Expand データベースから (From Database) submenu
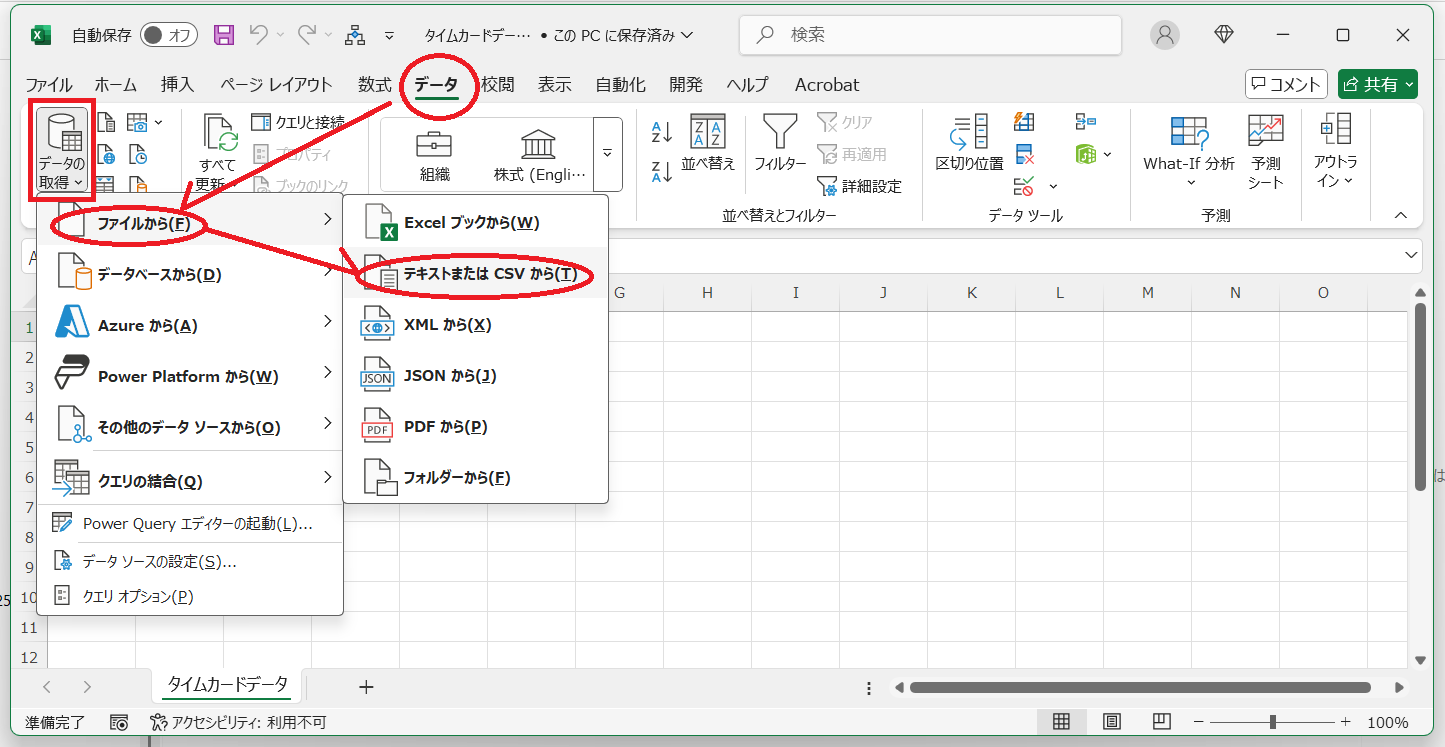Viewport: 1445px width, 747px height. 160,273
